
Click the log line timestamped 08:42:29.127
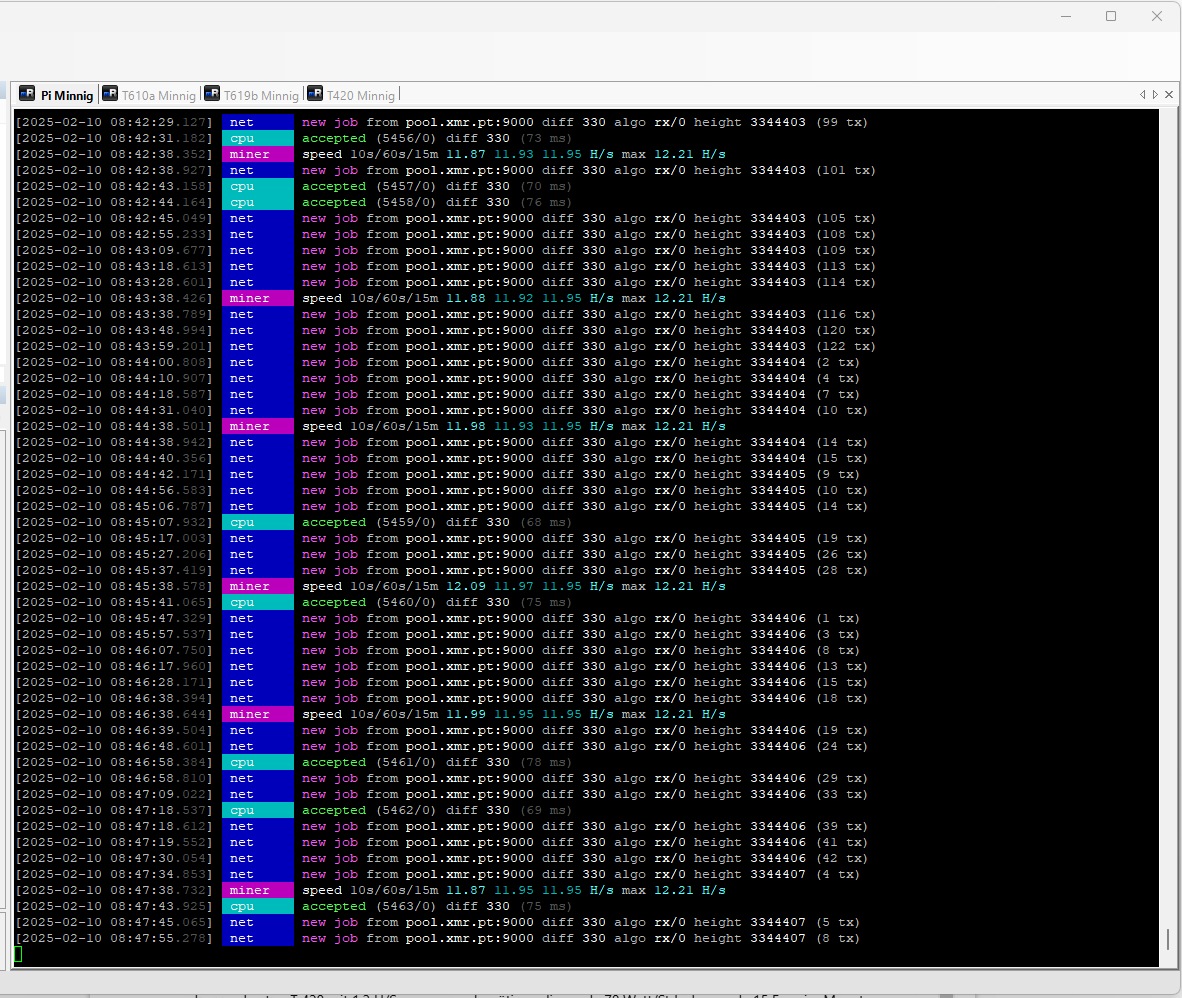click(442, 122)
